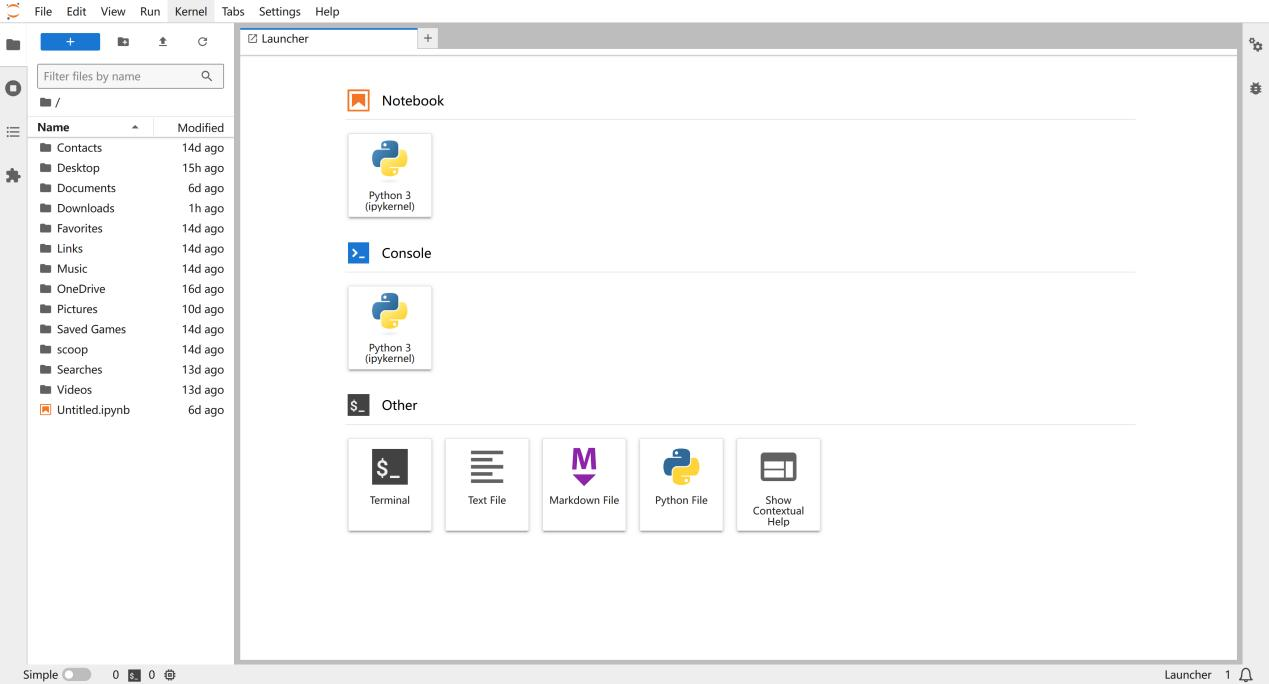Toggle Simple interface mode switch
This screenshot has width=1269, height=684.
click(76, 675)
